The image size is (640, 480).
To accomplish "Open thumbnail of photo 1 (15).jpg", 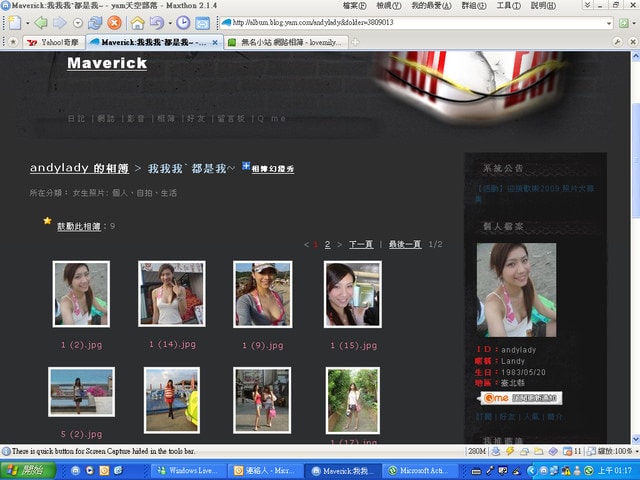I will [353, 294].
